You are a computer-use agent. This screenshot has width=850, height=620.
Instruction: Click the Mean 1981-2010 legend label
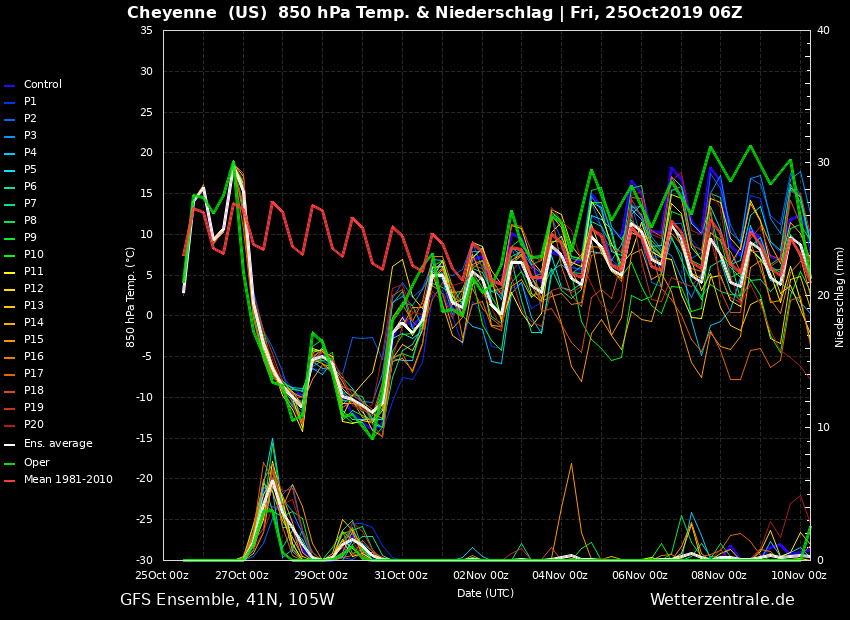pyautogui.click(x=68, y=480)
